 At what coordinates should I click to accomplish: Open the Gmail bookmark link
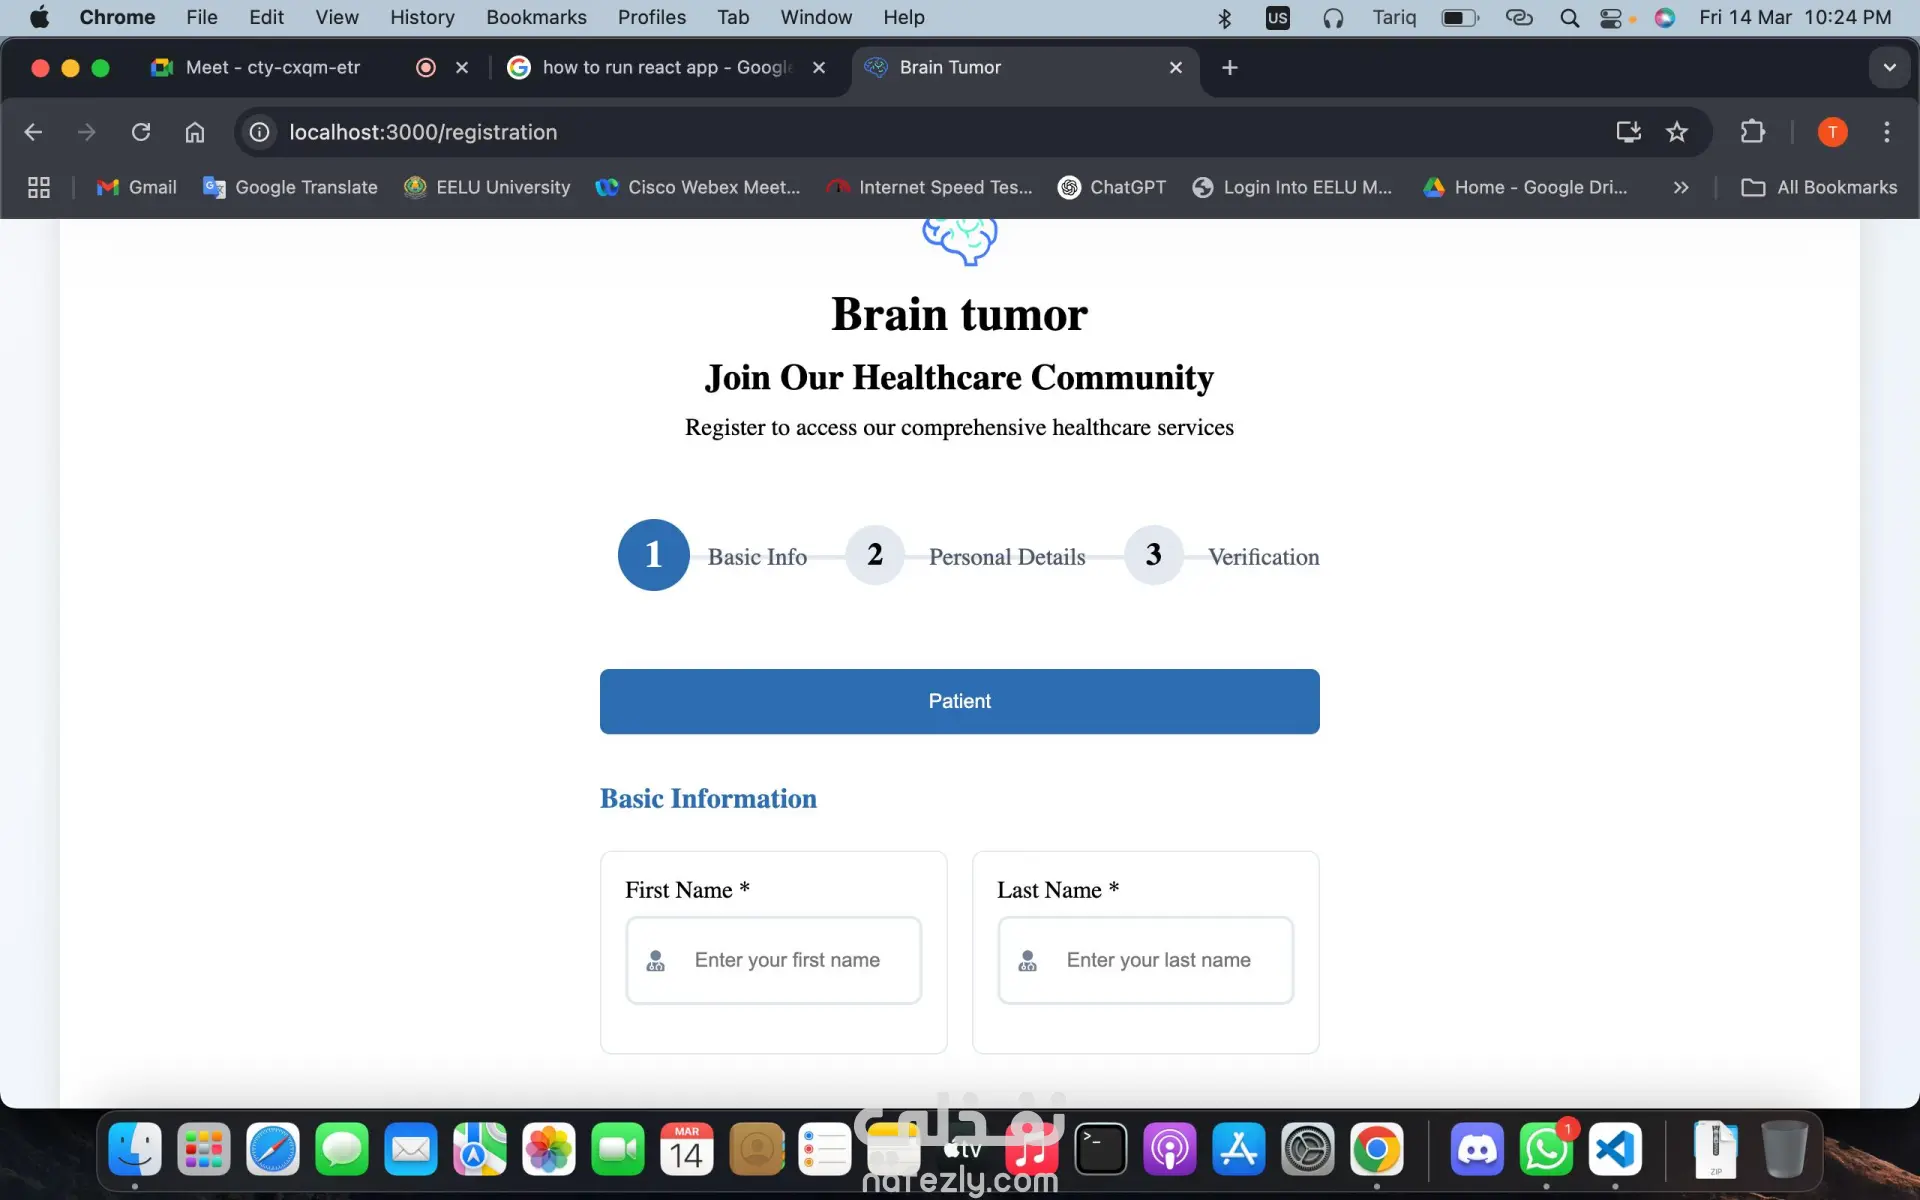(x=136, y=187)
